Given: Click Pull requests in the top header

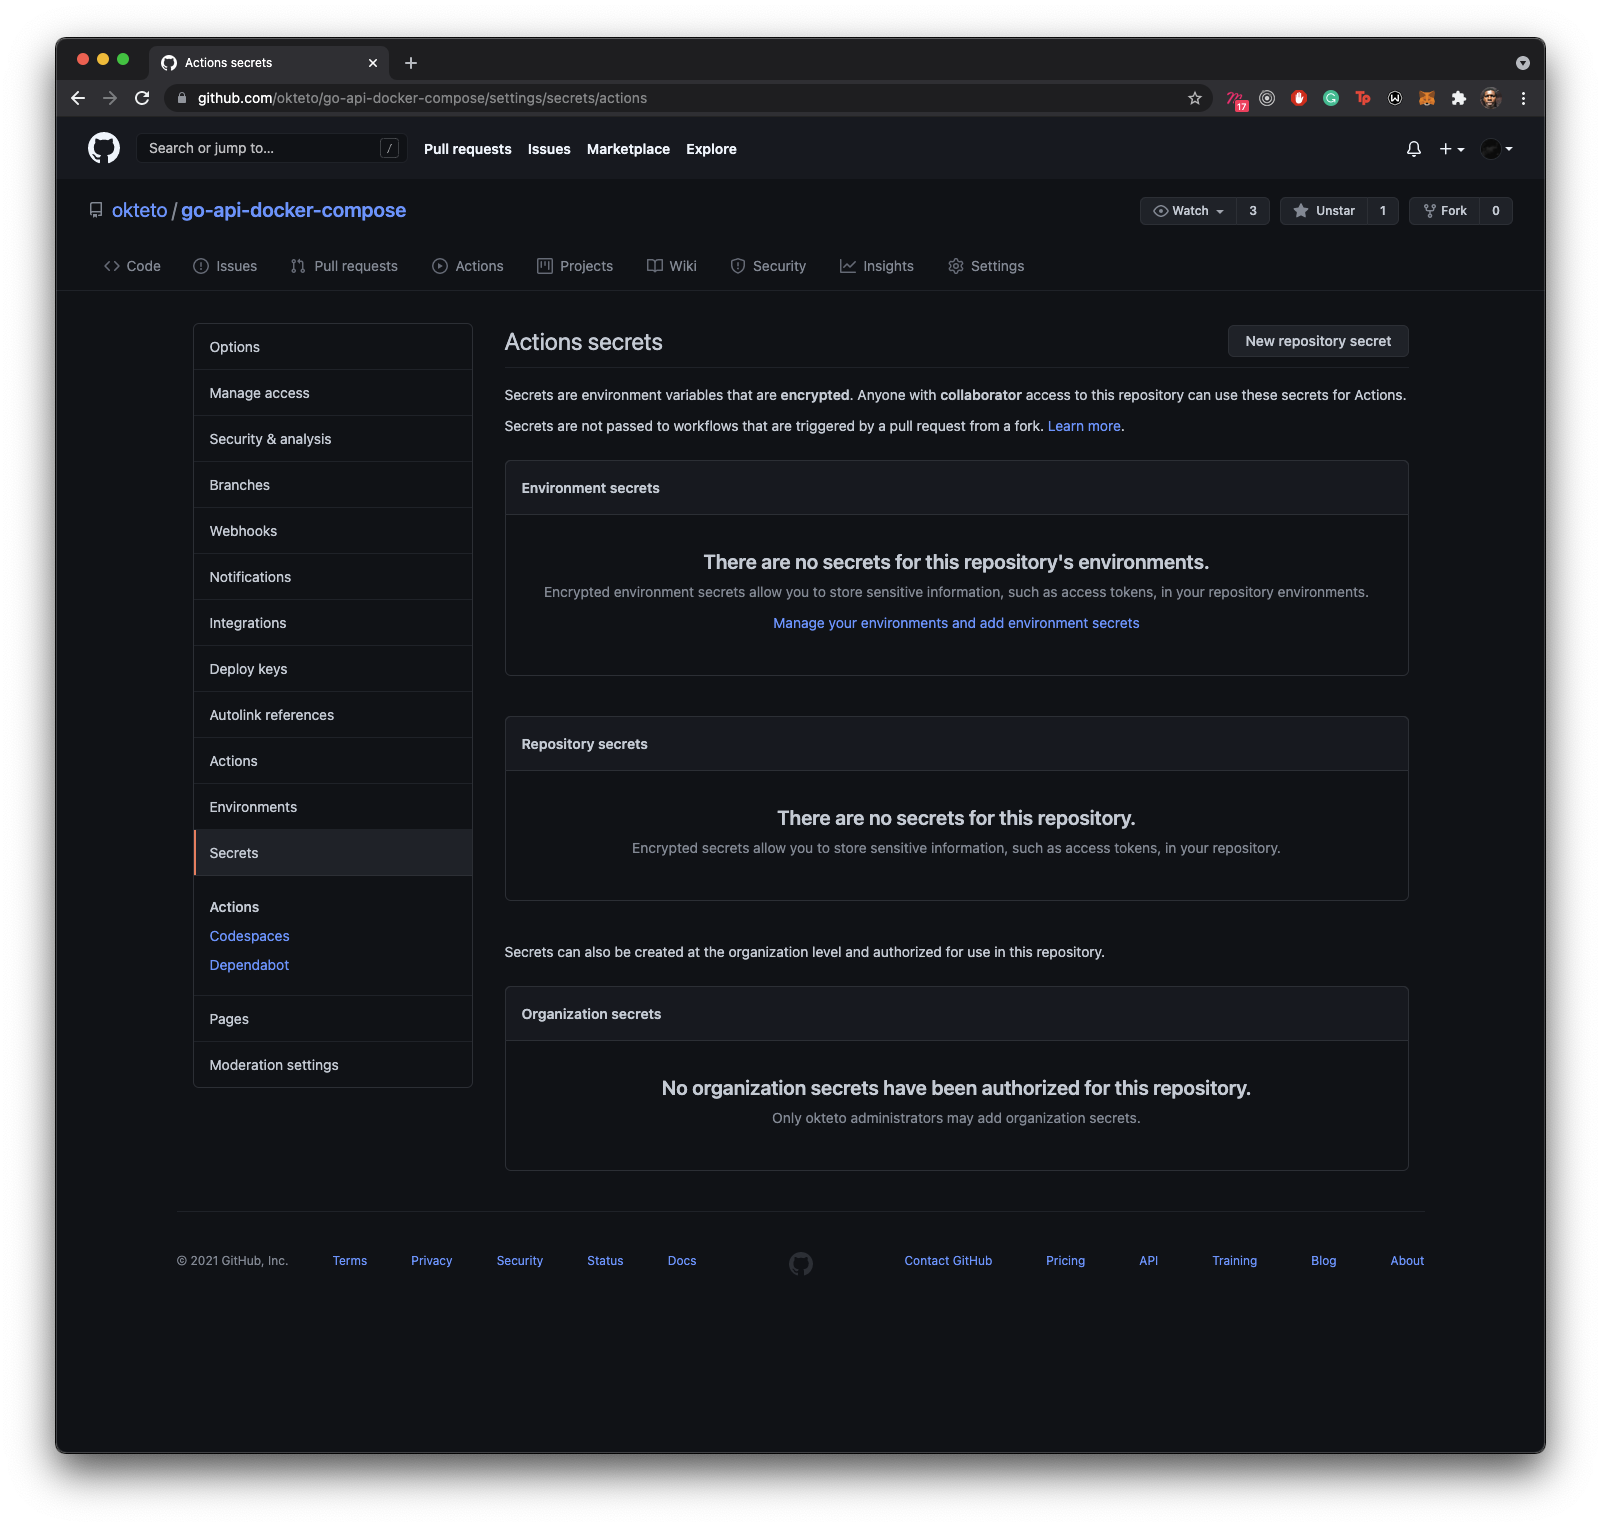Looking at the screenshot, I should point(467,149).
